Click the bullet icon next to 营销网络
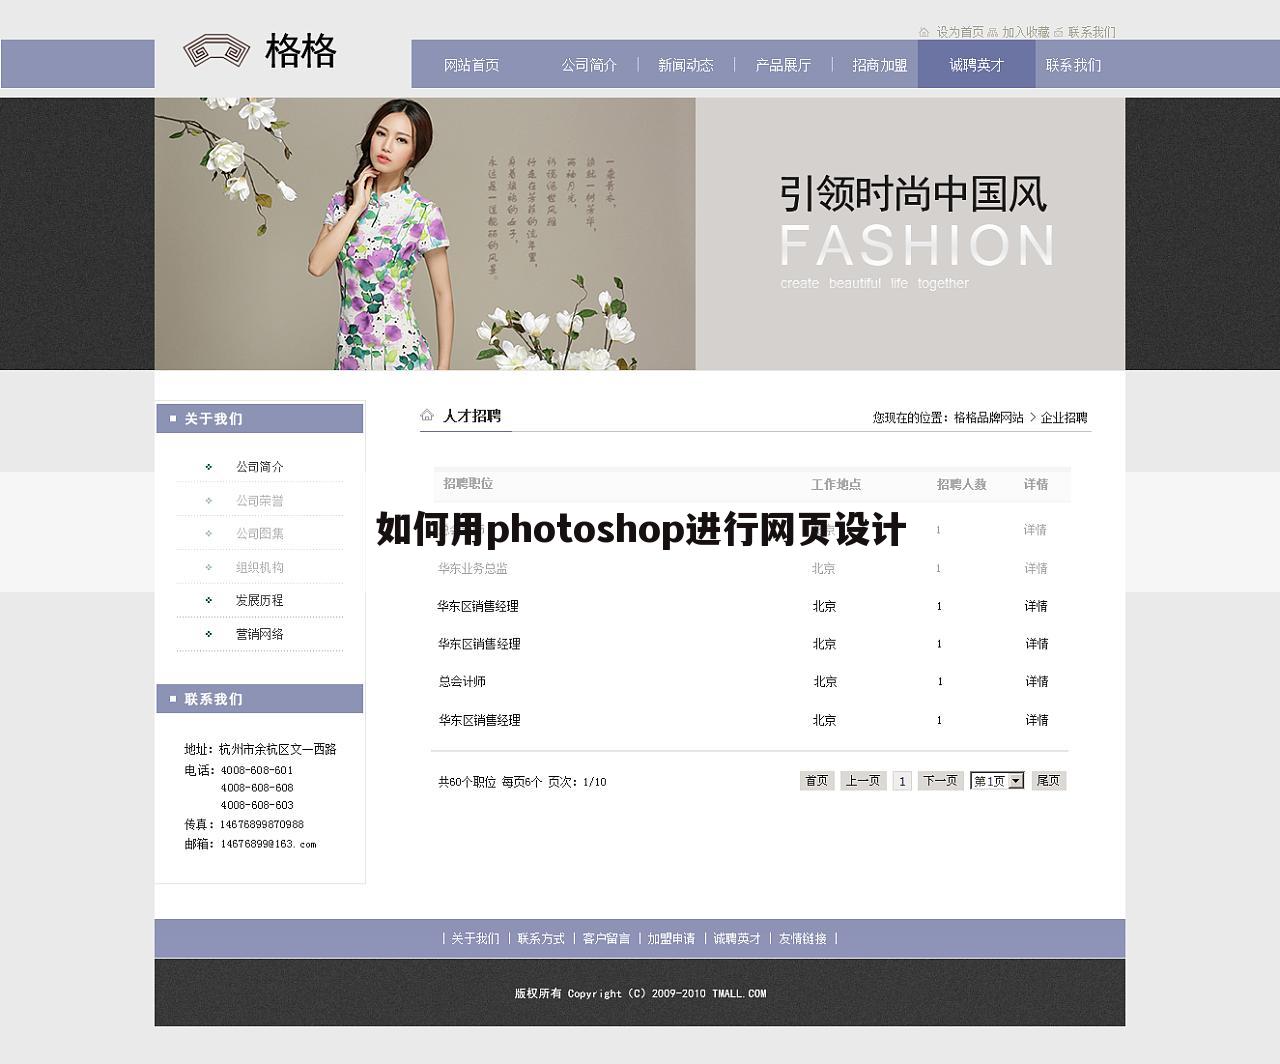The image size is (1280, 1064). pyautogui.click(x=208, y=634)
